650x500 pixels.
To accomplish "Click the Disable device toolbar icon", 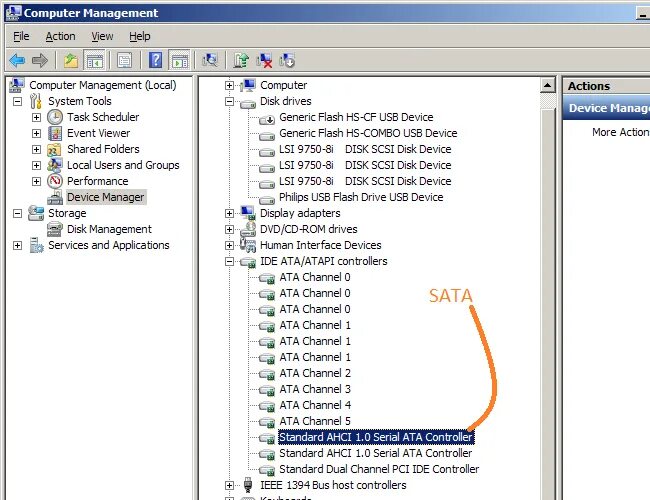I will click(x=287, y=61).
